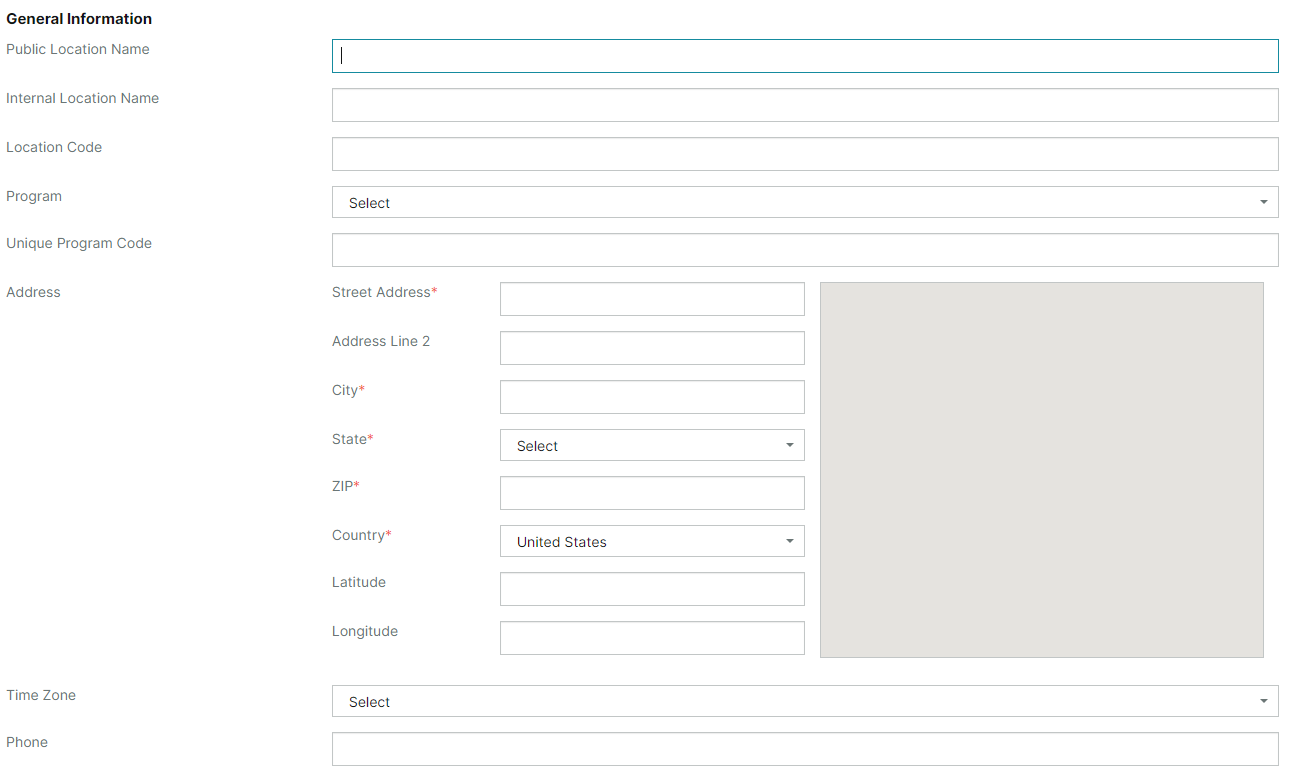Screen dimensions: 1293x774
Task: Click the Location Code label
Action: tap(54, 147)
